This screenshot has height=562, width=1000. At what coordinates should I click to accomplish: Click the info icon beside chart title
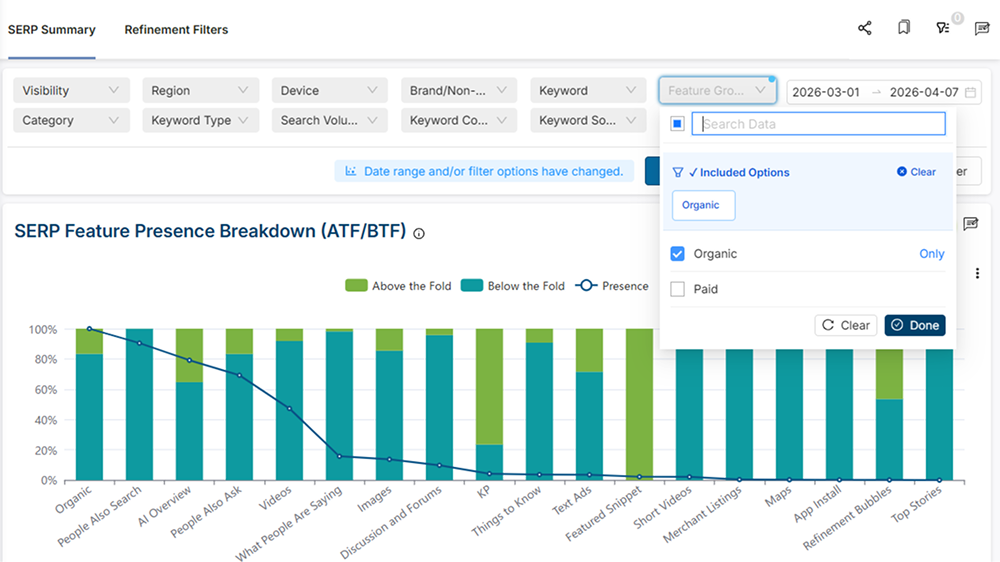point(419,233)
